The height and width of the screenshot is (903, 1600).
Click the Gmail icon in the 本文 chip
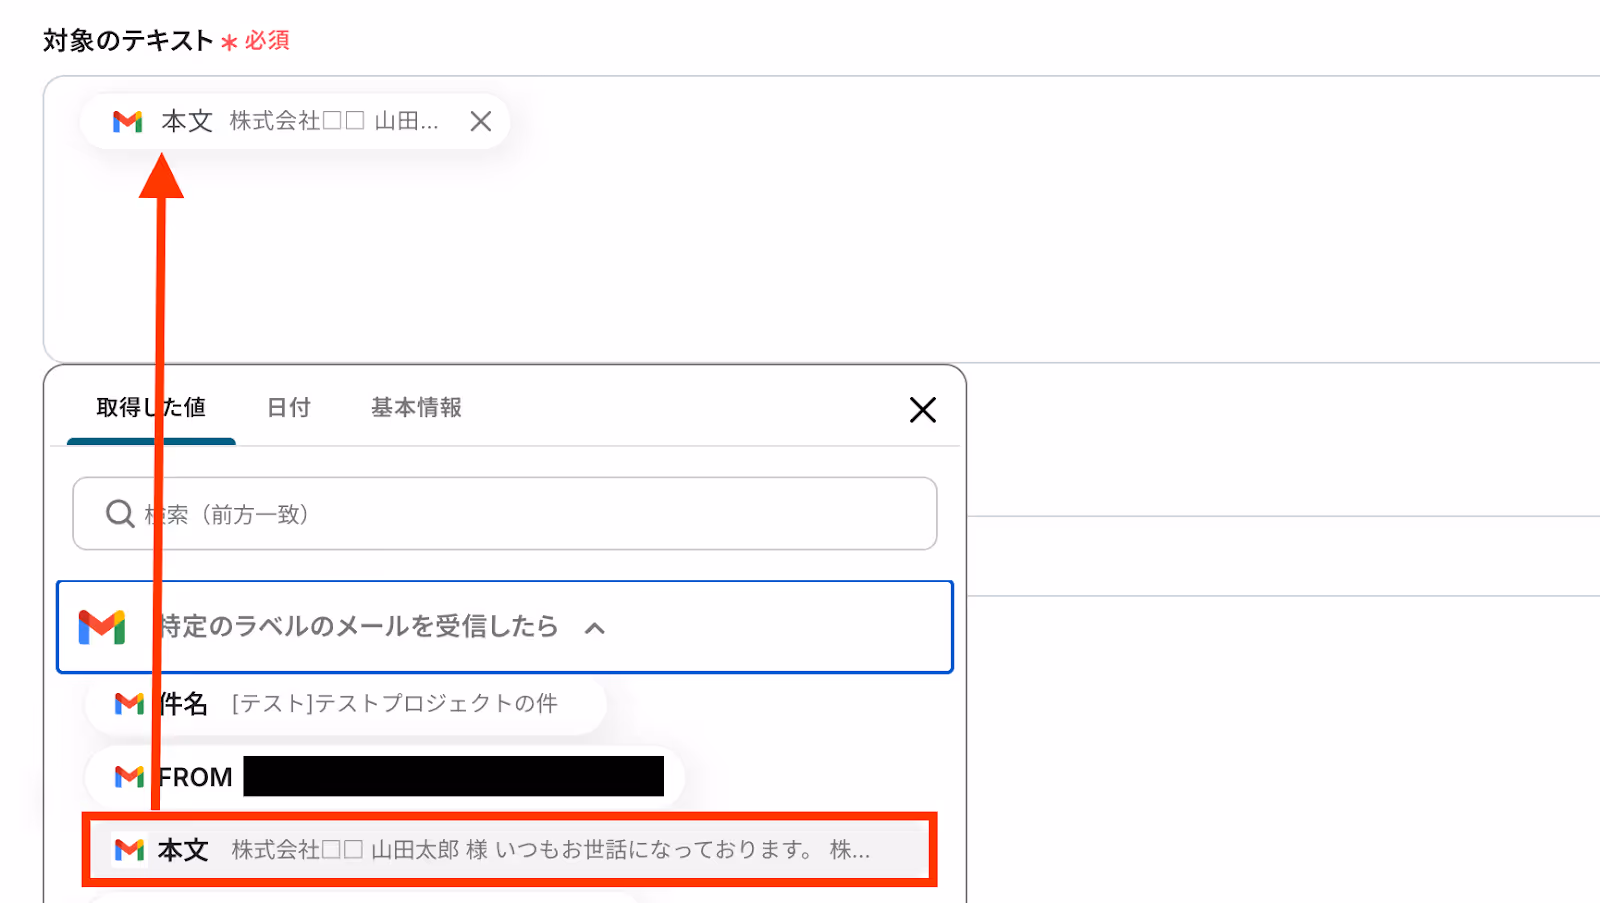127,121
